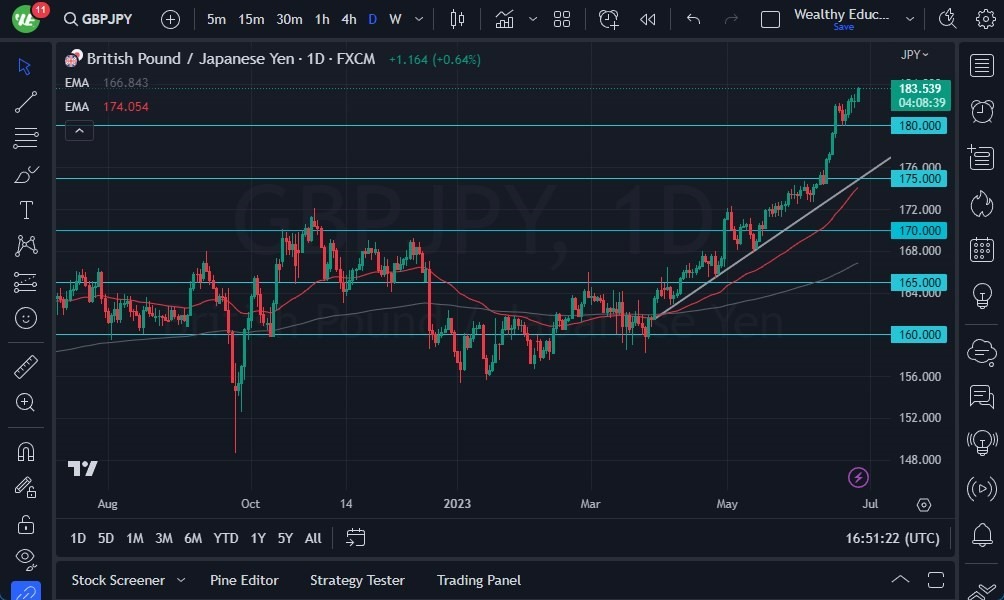This screenshot has height=600, width=1004.
Task: Toggle drawings visibility with the eye icon
Action: 25,559
